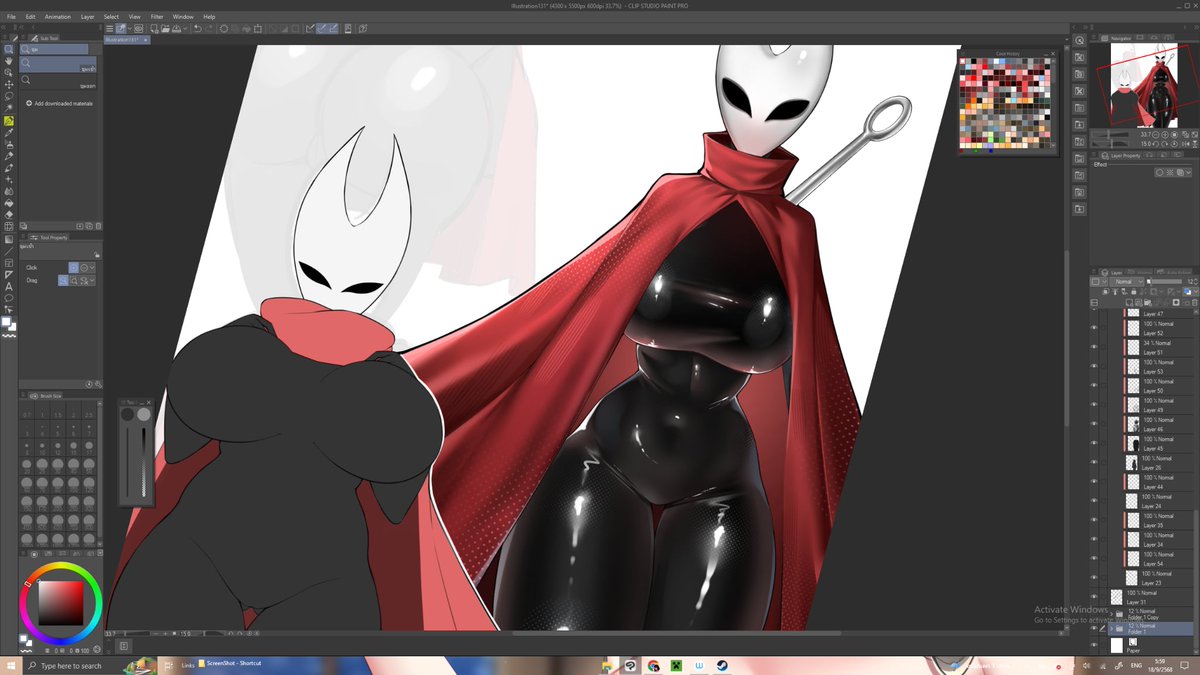Toggle Paper layer visibility eye
Viewport: 1200px width, 675px height.
1094,646
